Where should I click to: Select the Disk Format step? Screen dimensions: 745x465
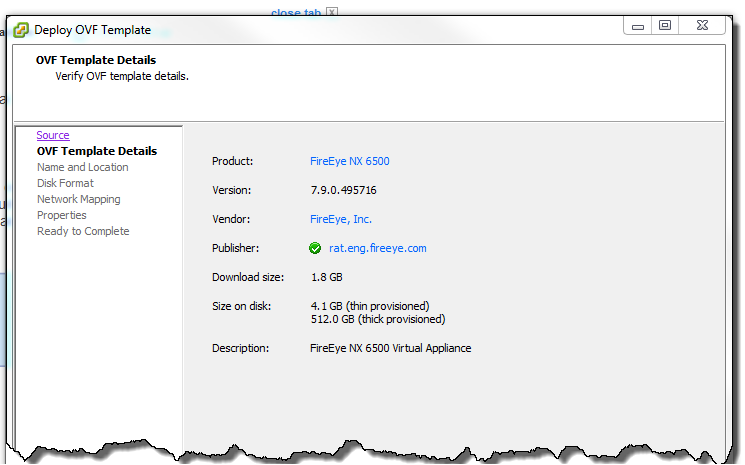(65, 183)
